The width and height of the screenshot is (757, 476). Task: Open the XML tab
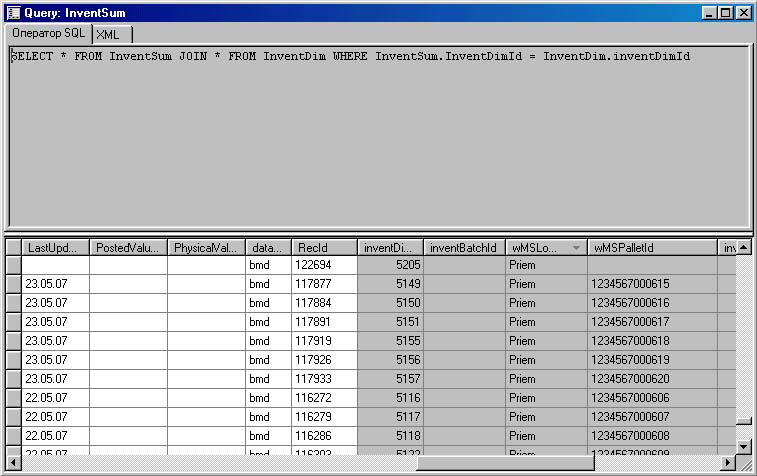coord(112,35)
